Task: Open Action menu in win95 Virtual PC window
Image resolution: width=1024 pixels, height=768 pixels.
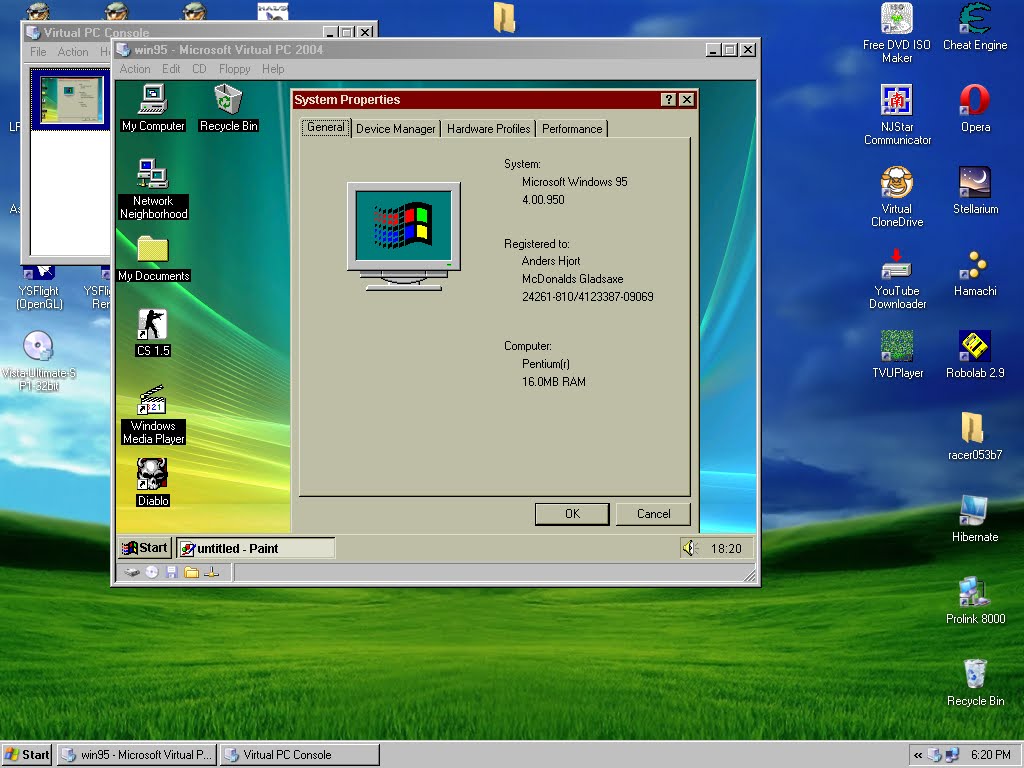Action: [135, 69]
